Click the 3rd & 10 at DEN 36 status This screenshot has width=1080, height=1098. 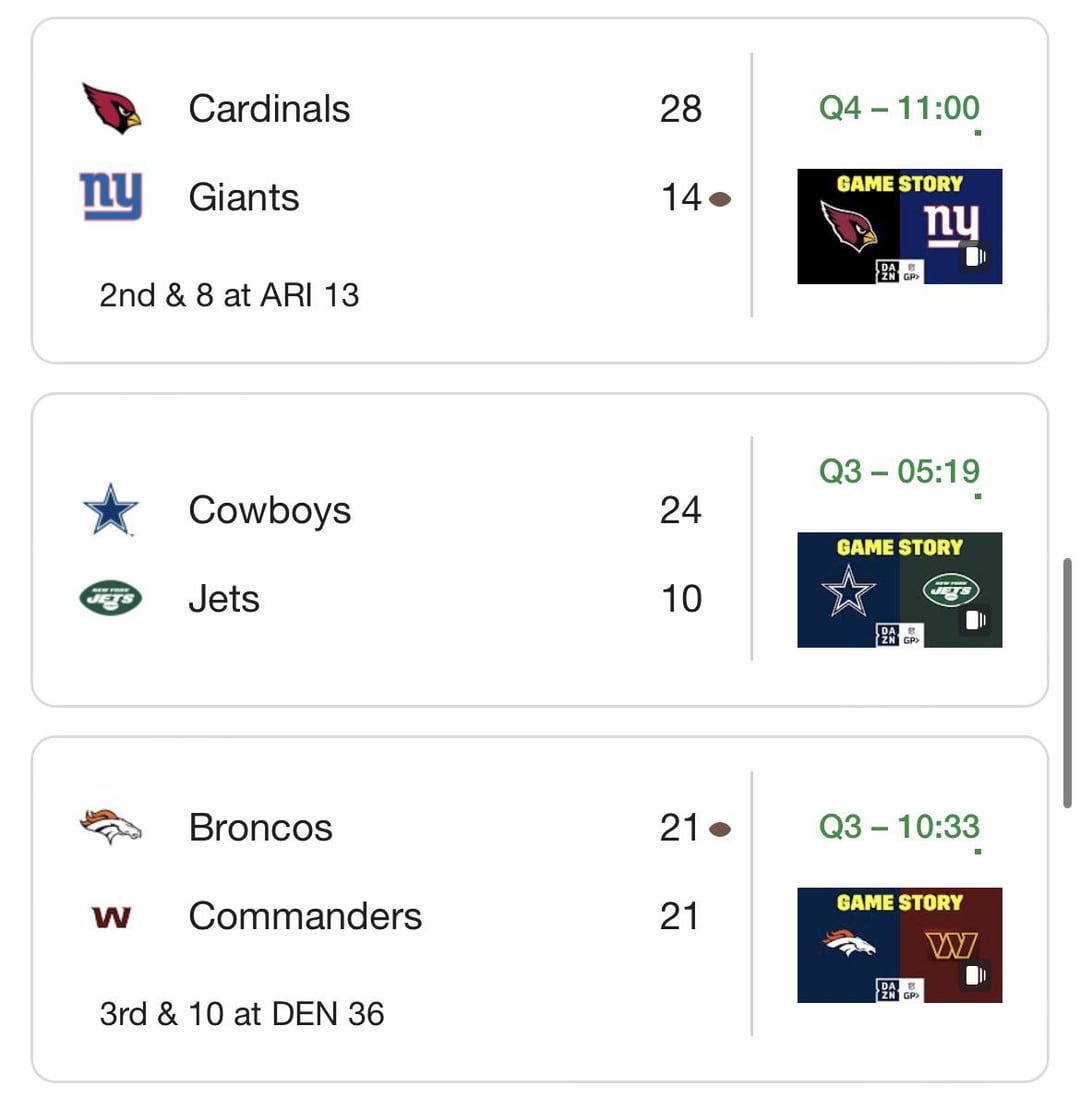click(242, 1014)
